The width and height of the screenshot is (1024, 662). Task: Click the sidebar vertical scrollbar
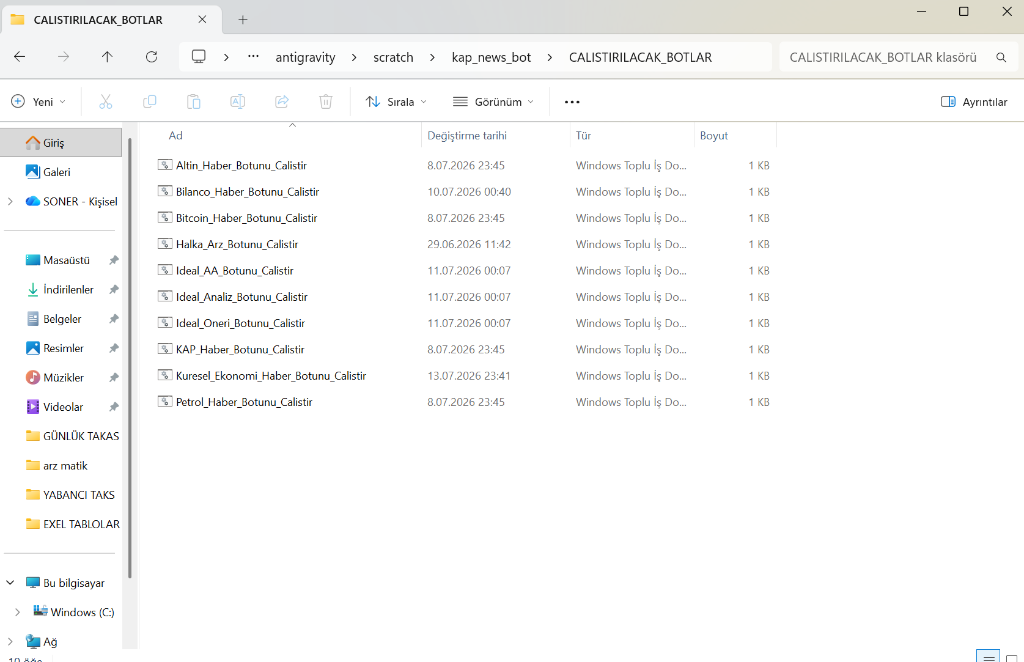130,358
